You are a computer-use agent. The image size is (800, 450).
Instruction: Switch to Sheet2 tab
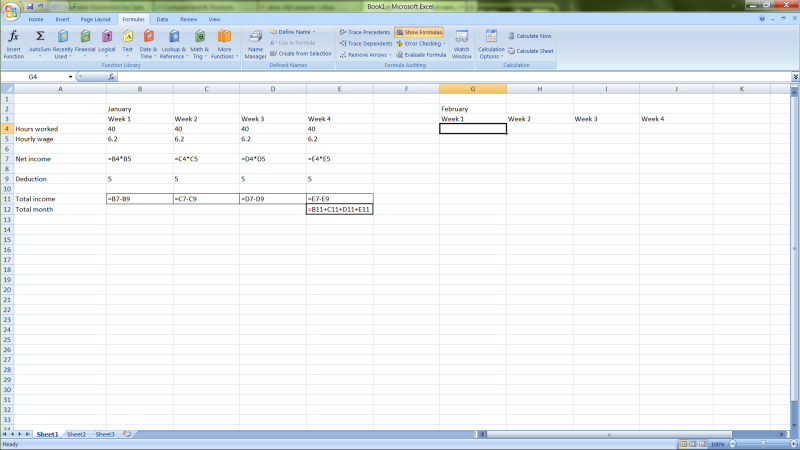76,434
